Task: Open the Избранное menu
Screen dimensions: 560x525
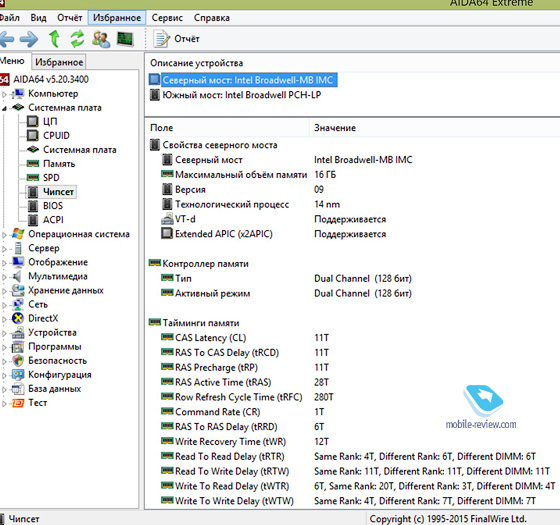Action: tap(117, 18)
